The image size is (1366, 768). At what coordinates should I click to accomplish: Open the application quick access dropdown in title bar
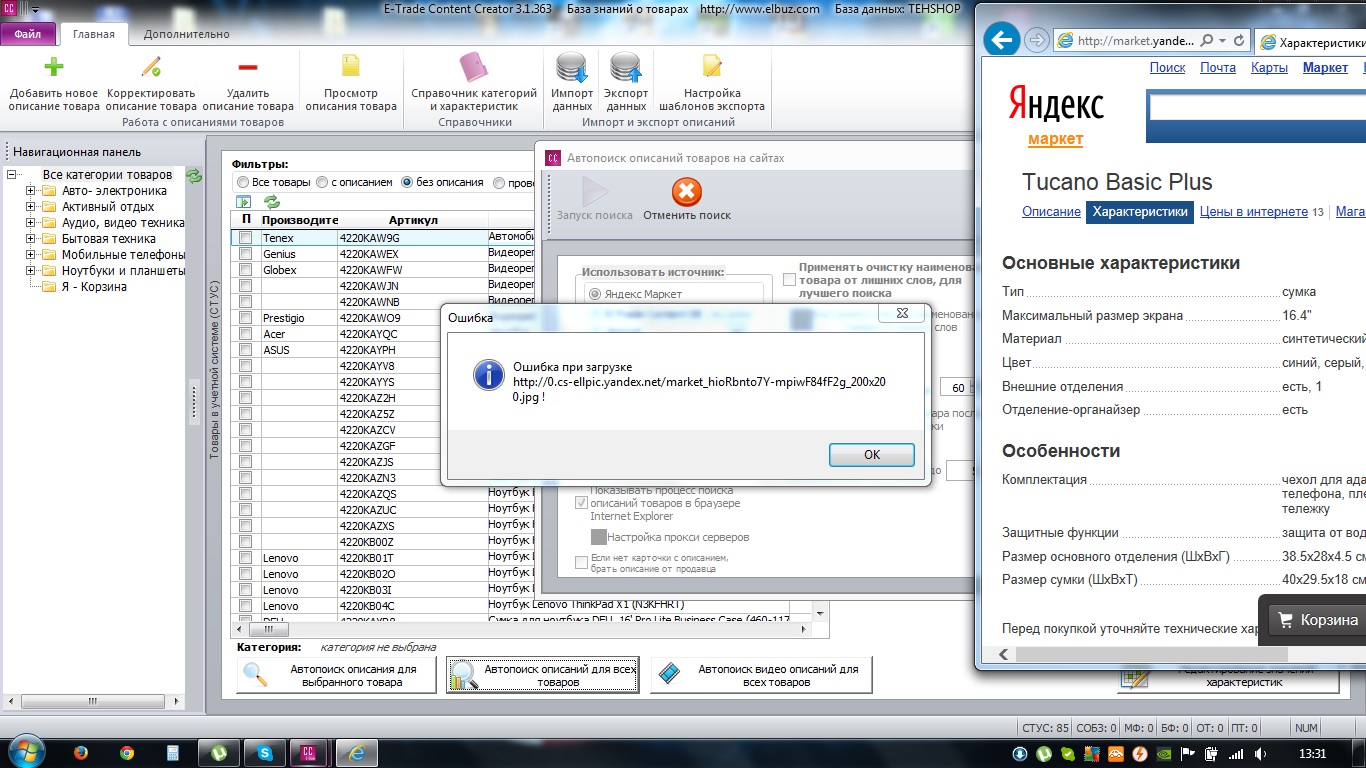(35, 10)
